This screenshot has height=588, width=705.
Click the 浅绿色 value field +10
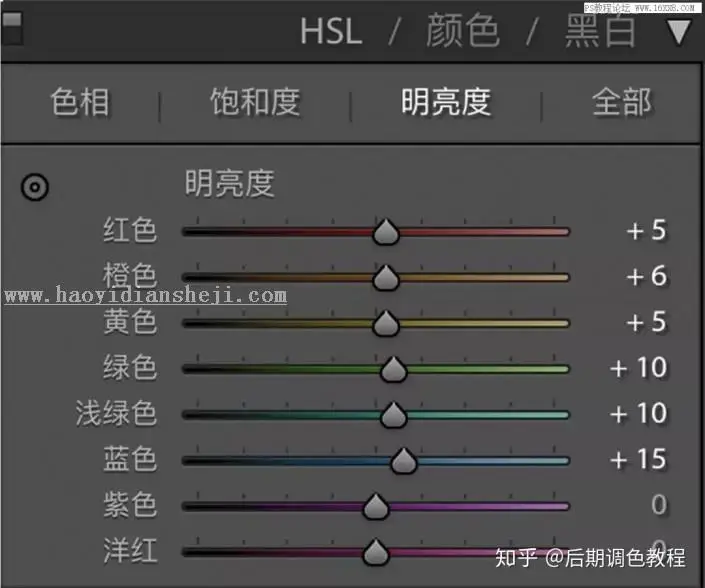point(638,413)
